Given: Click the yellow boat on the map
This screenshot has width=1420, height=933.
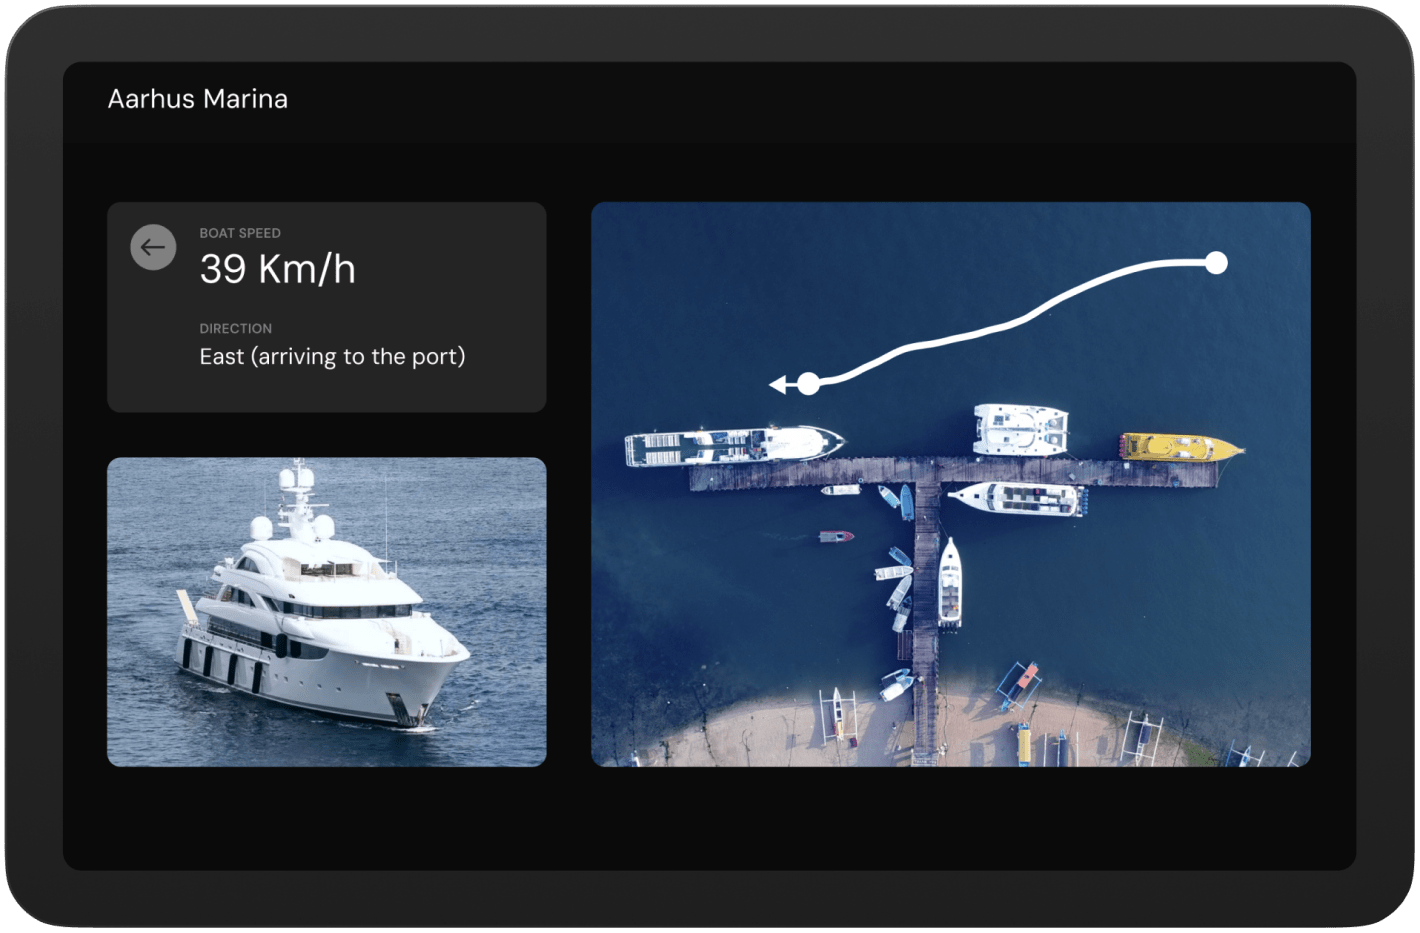Looking at the screenshot, I should [x=1181, y=447].
